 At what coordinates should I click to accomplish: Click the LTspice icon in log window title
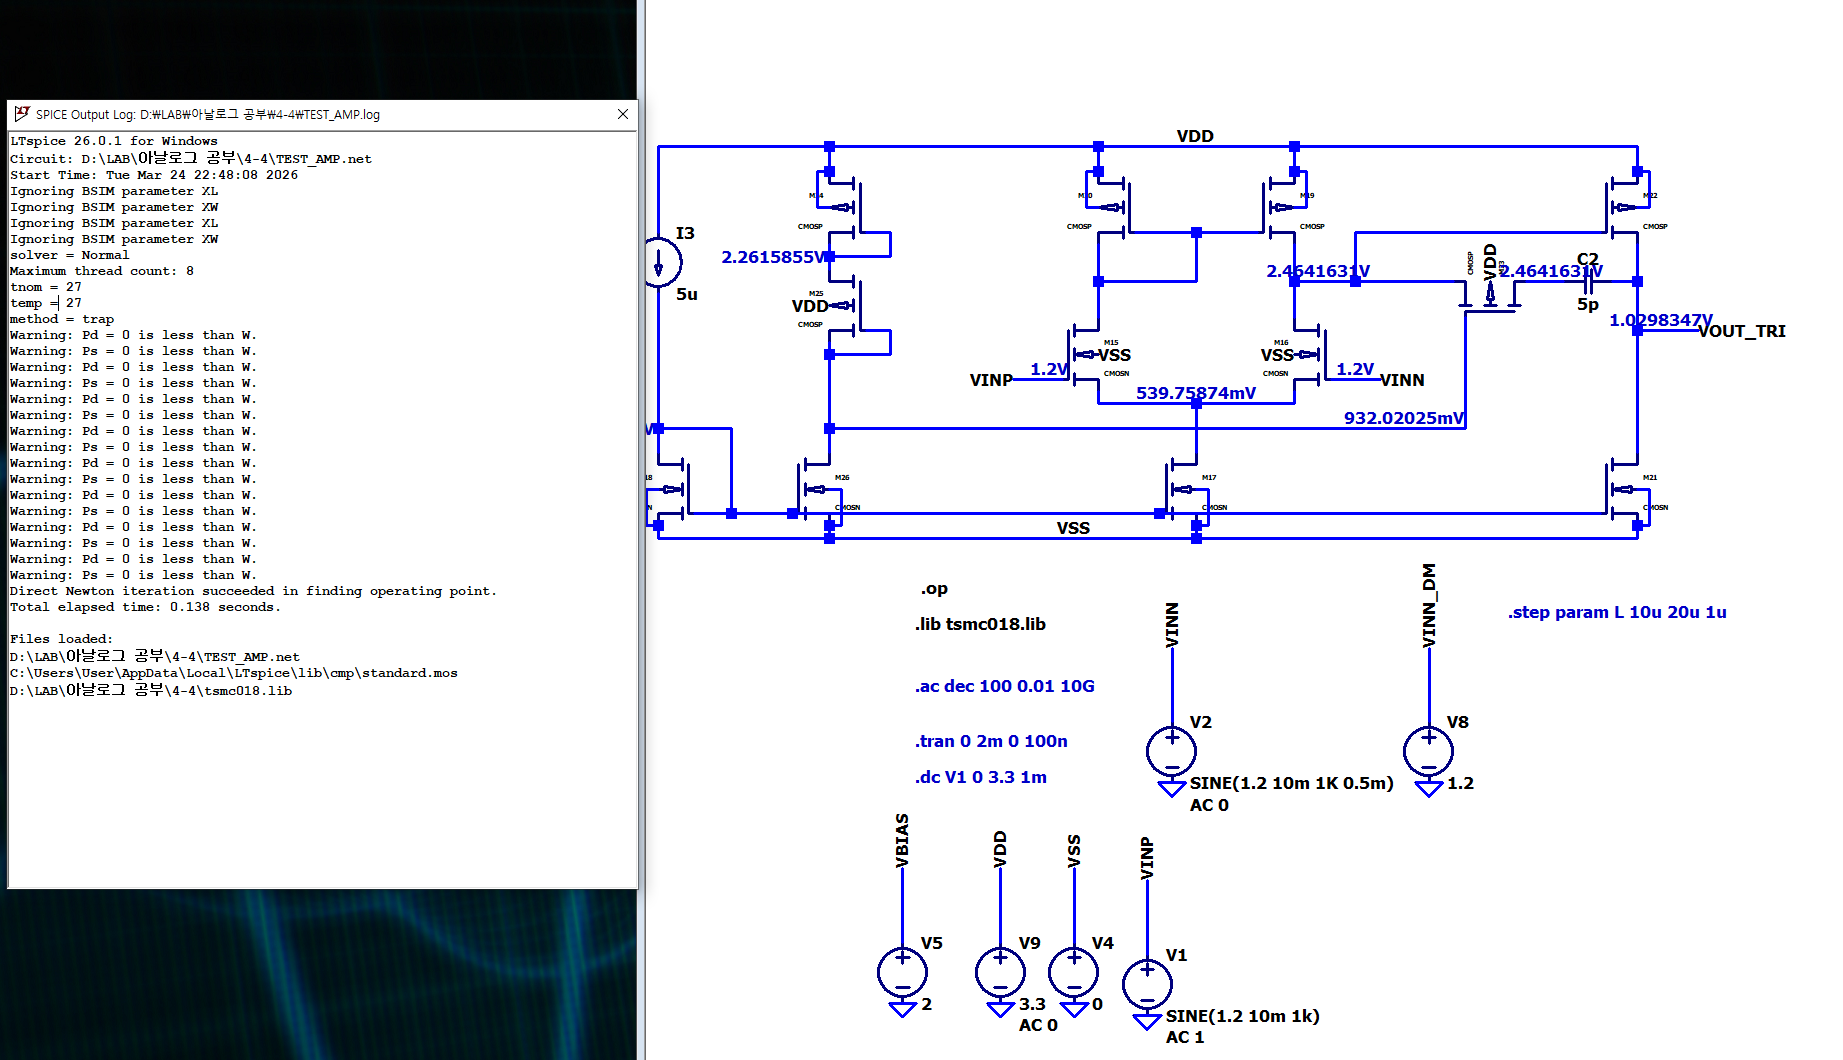tap(22, 114)
